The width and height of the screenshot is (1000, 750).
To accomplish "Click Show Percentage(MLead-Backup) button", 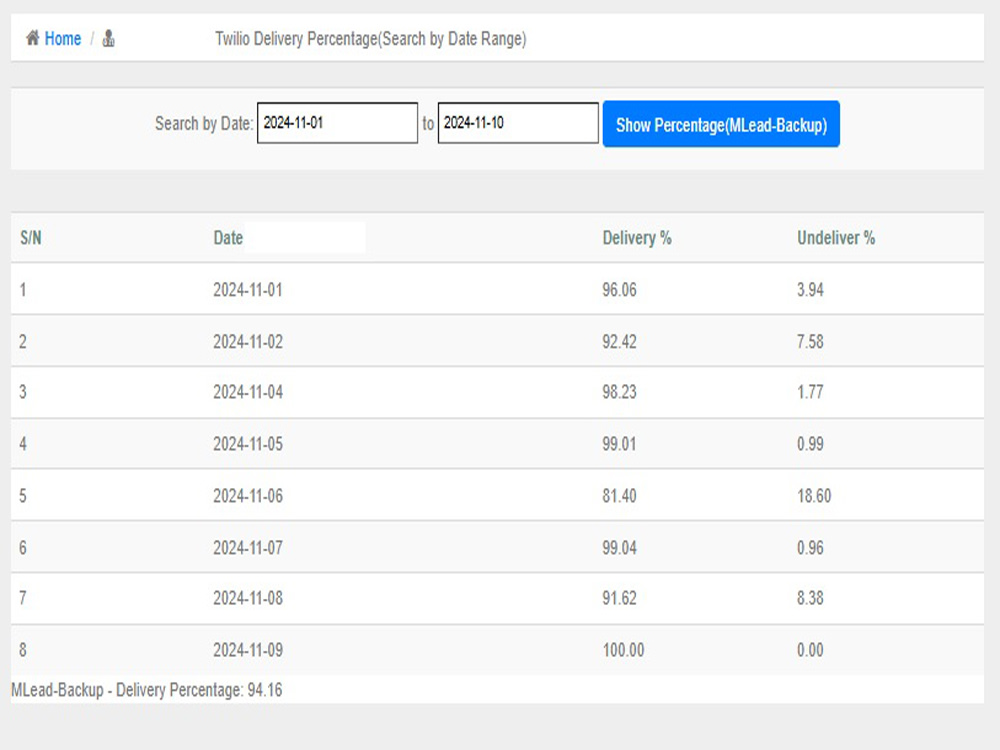I will (721, 124).
